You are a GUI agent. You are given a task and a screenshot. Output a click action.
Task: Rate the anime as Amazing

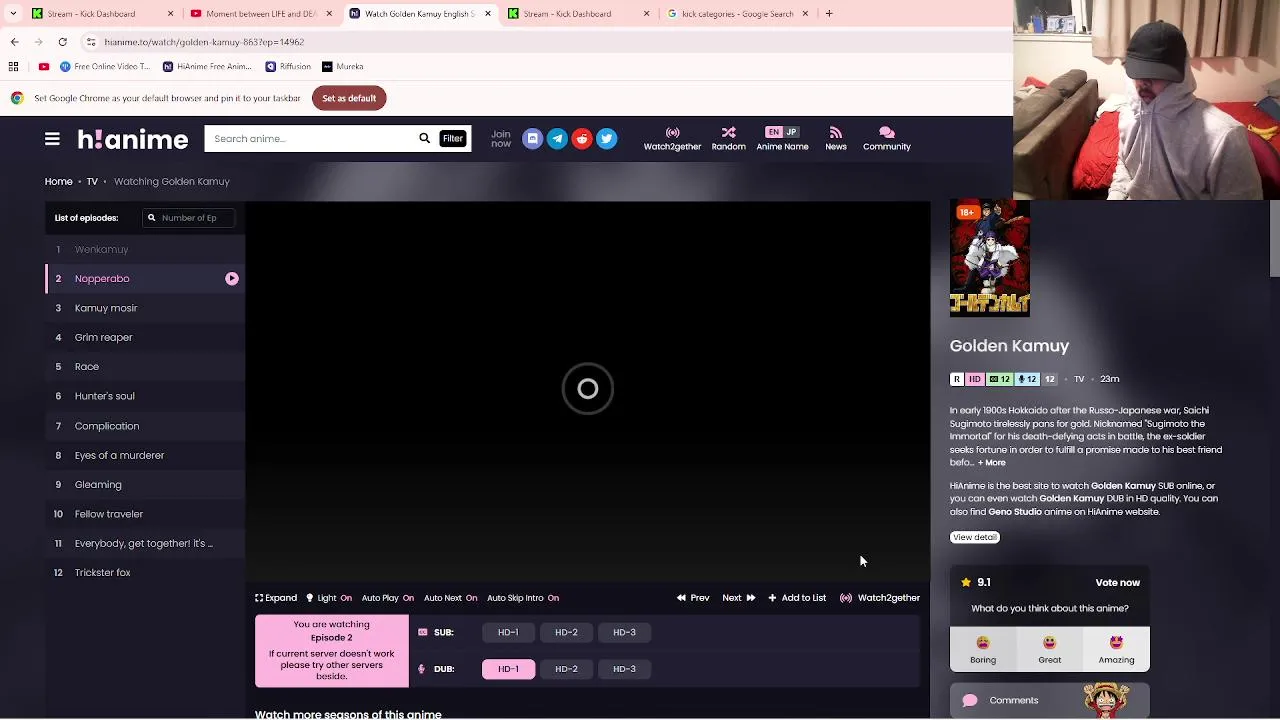coord(1116,649)
